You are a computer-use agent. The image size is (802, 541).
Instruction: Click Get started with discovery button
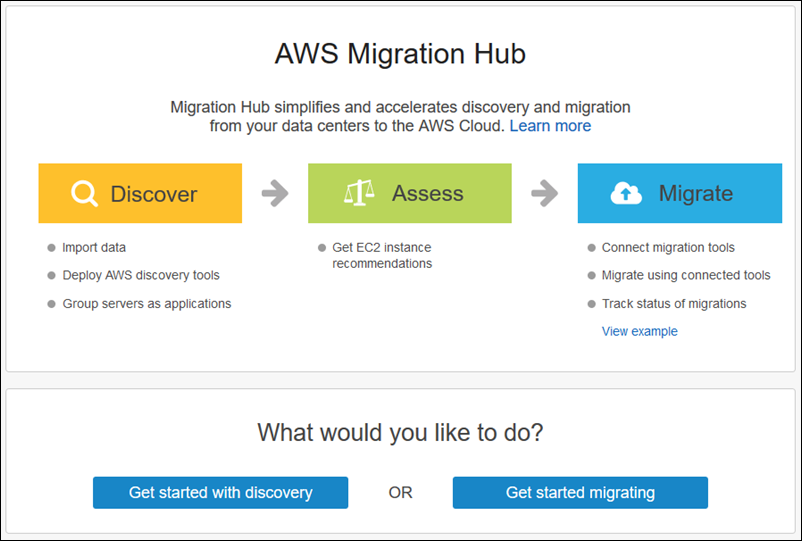click(x=220, y=492)
